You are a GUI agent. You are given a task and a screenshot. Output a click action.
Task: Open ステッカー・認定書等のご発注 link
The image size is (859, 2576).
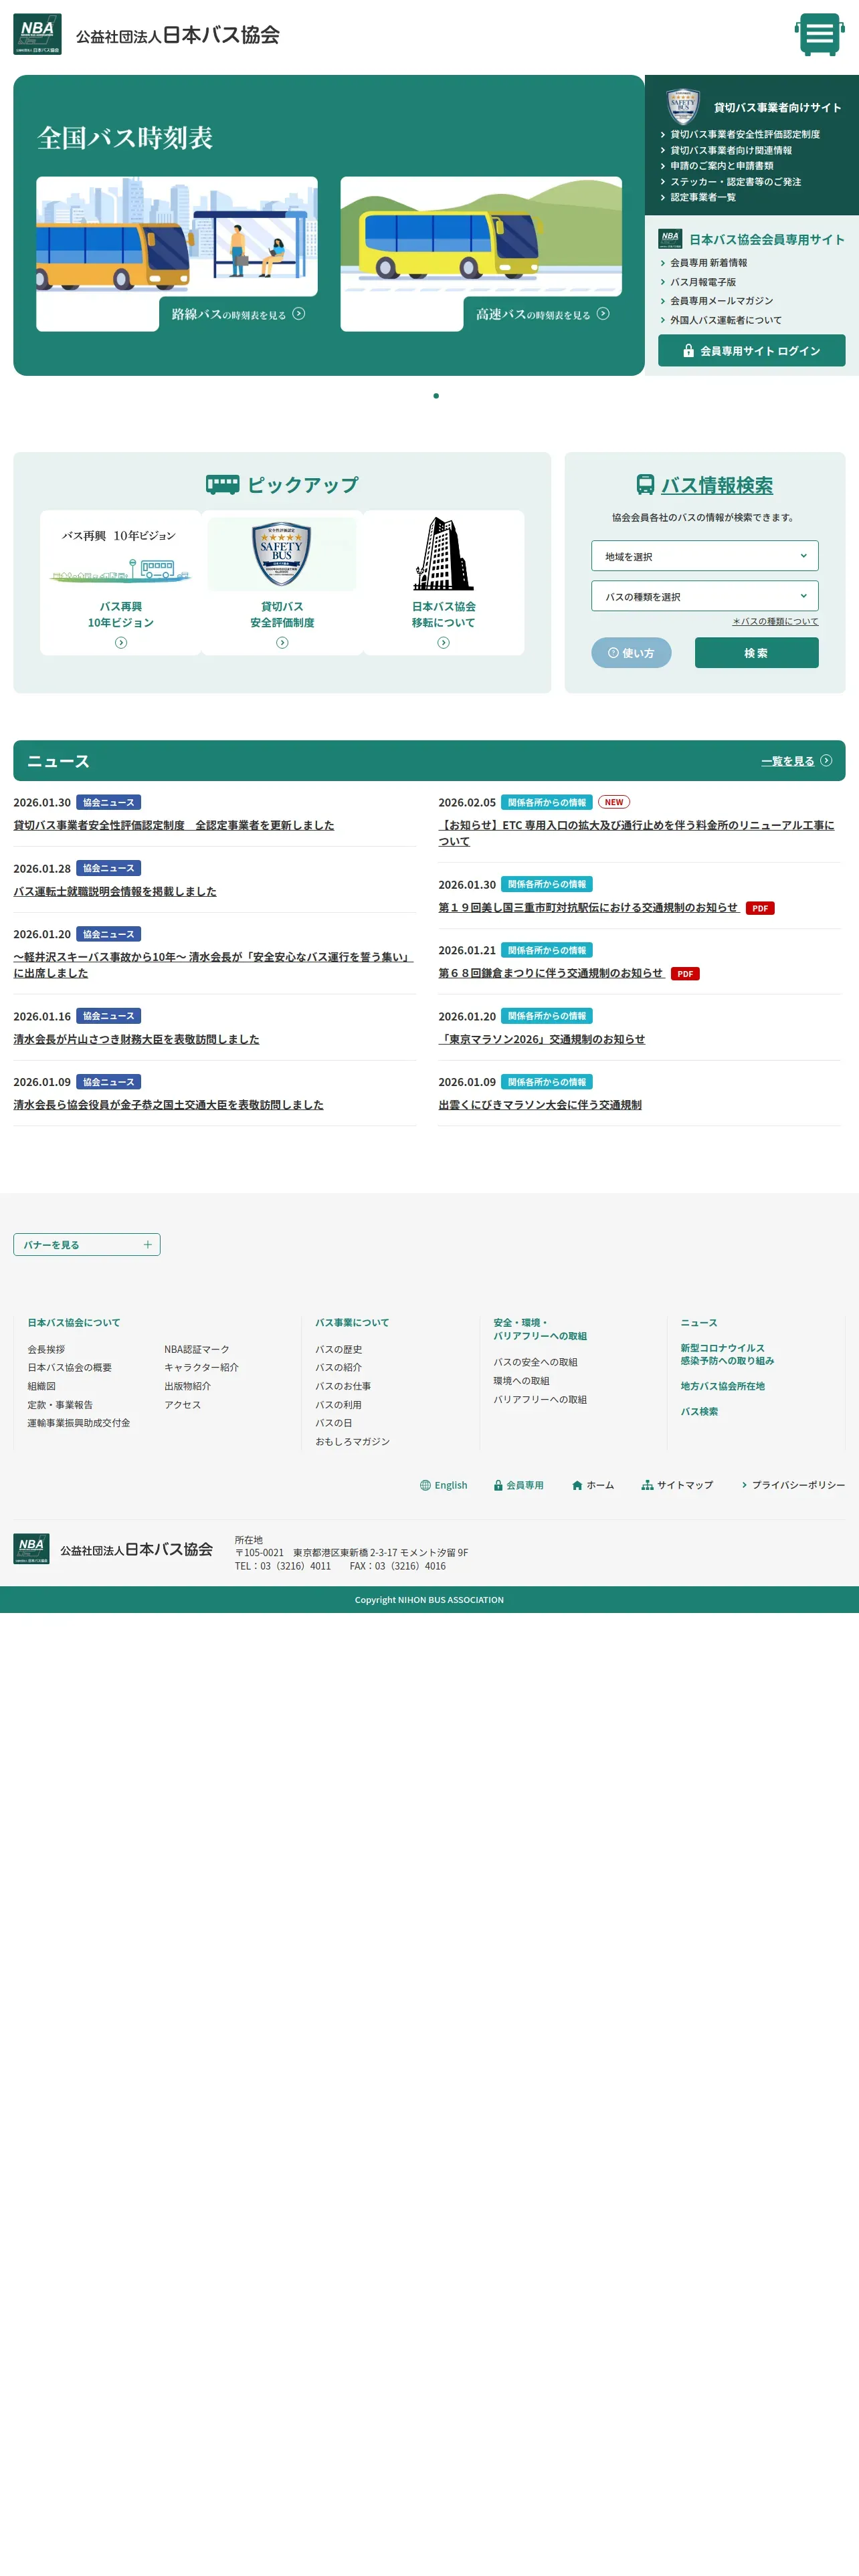coord(735,182)
